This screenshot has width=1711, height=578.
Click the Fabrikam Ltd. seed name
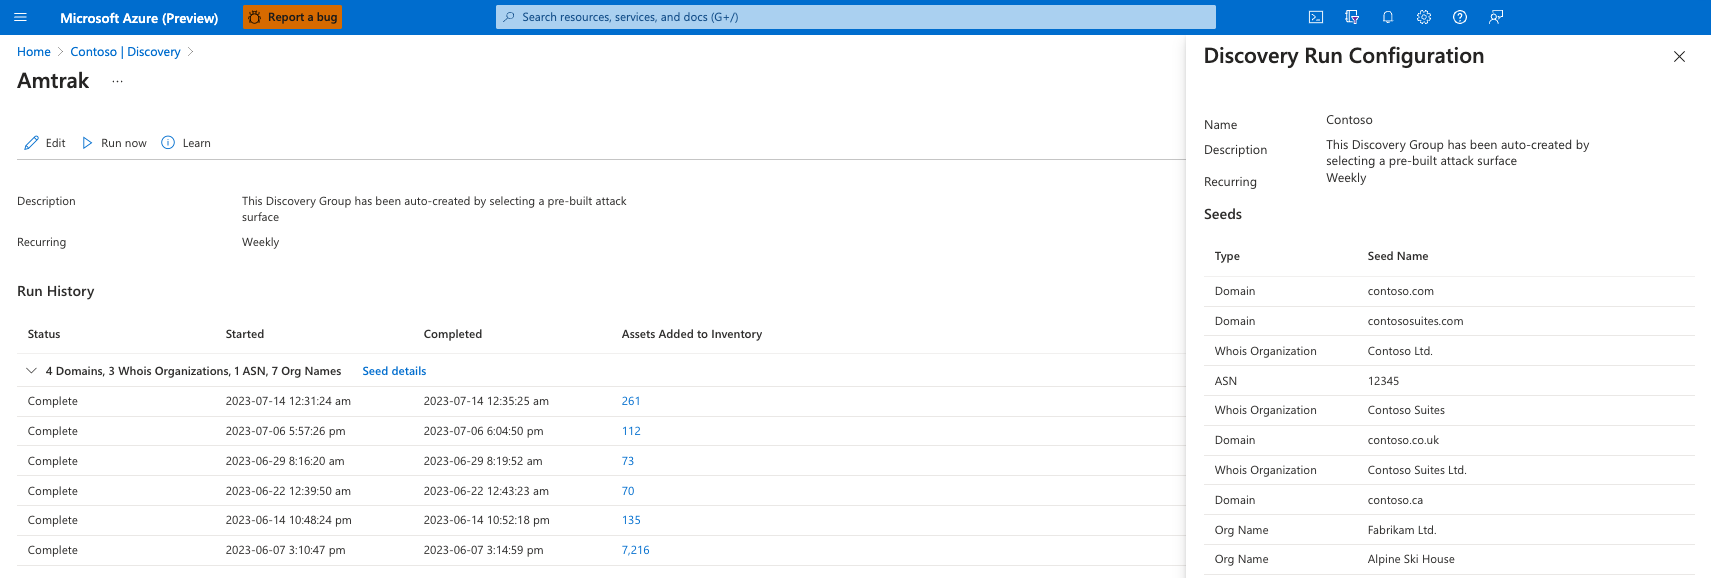(x=1402, y=530)
